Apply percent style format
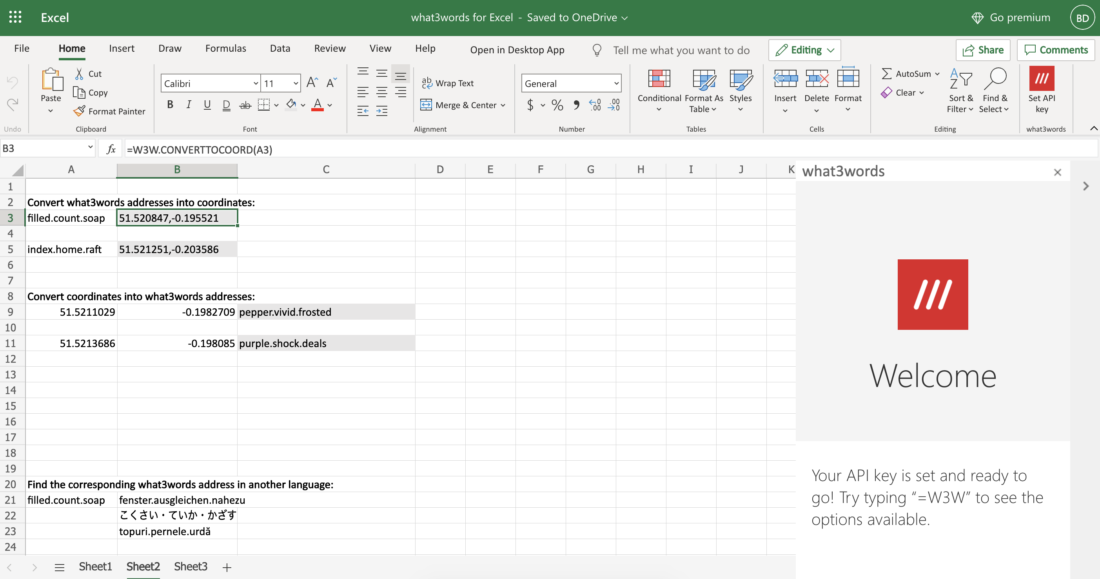 pyautogui.click(x=557, y=105)
